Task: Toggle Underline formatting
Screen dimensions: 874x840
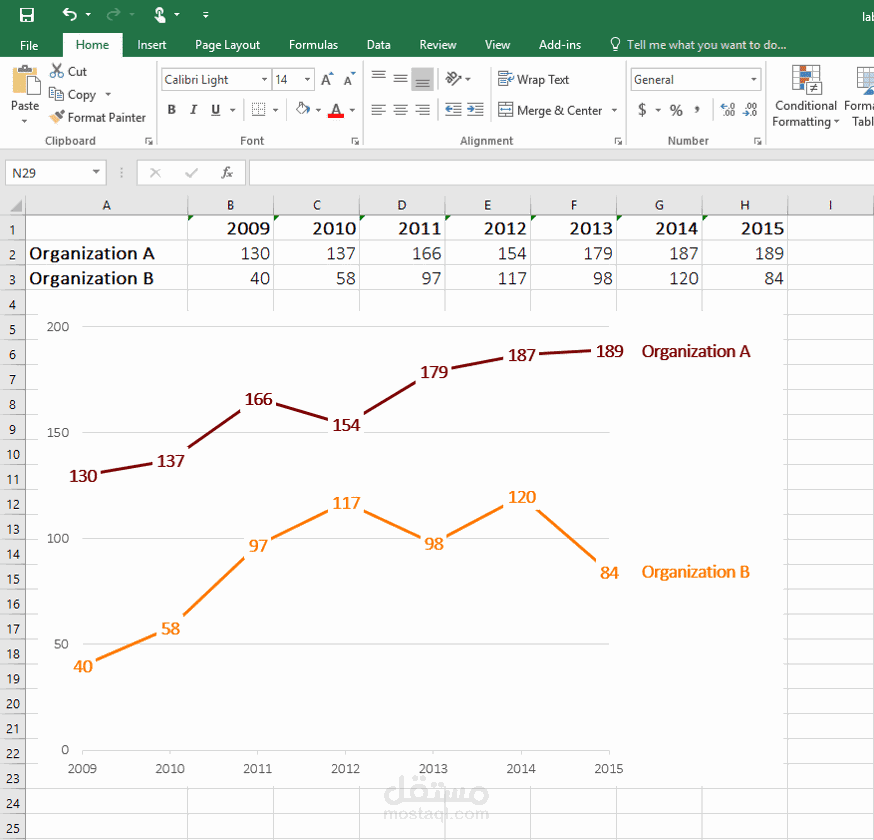Action: click(216, 110)
